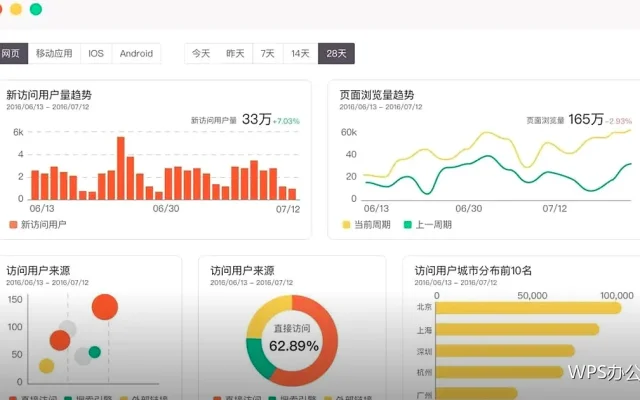The height and width of the screenshot is (400, 640).
Task: Click the 62.89% donut center value
Action: [294, 346]
